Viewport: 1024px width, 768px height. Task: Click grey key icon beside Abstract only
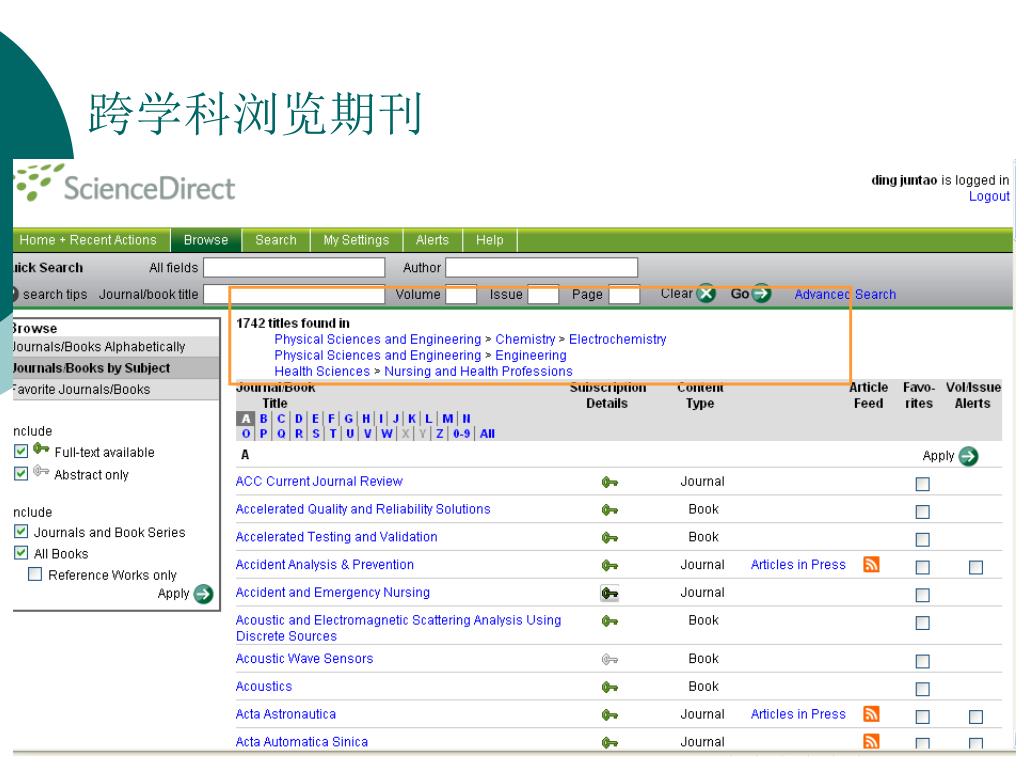41,471
